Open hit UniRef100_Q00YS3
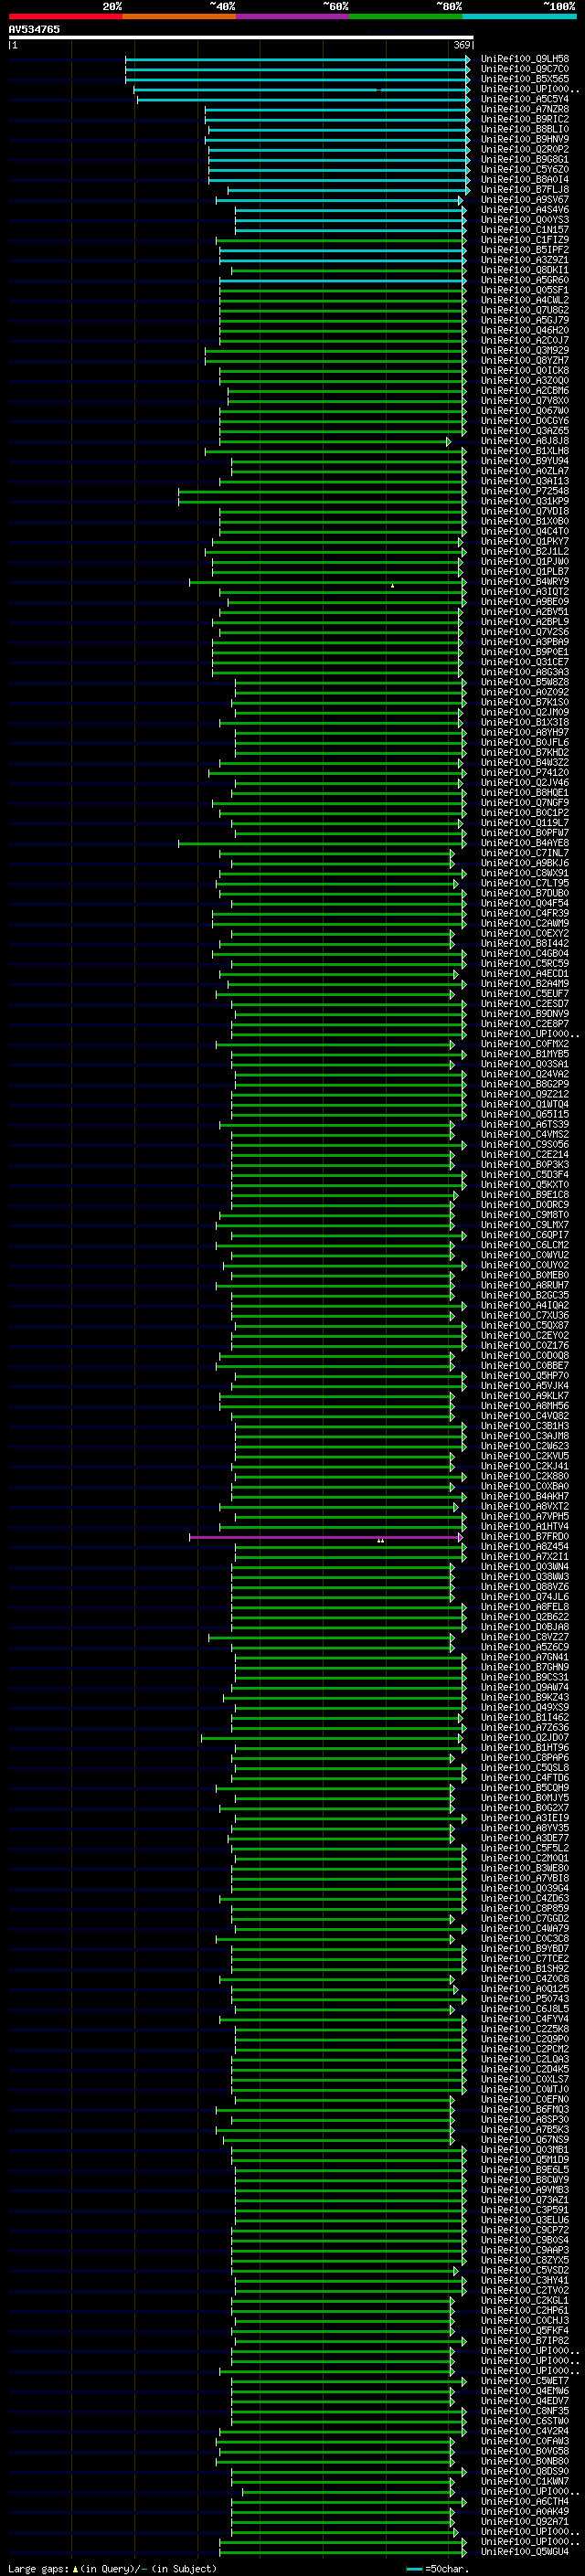The height and width of the screenshot is (2576, 585). click(x=525, y=220)
